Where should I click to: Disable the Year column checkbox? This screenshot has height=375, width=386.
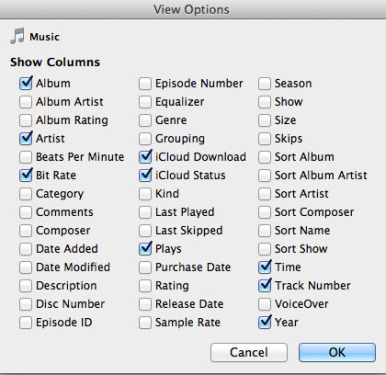pyautogui.click(x=264, y=322)
